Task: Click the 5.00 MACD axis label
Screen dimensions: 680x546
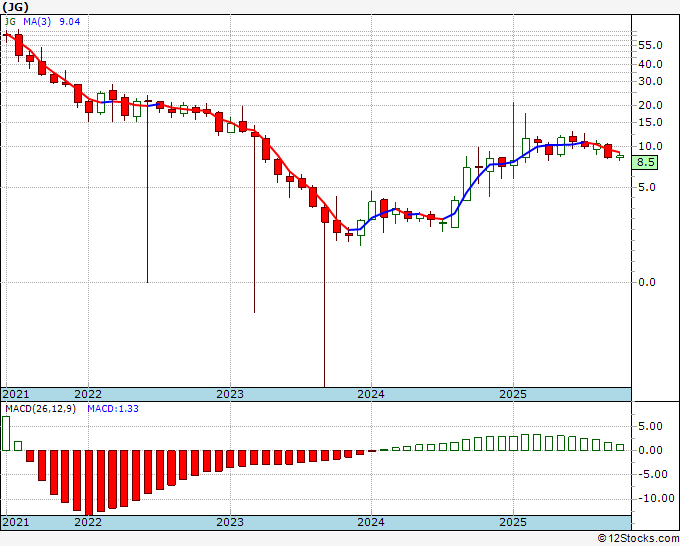Action: coord(650,426)
